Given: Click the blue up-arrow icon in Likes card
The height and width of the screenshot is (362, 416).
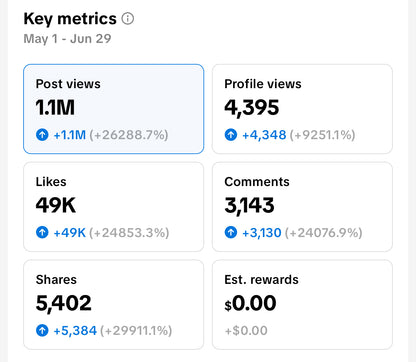Looking at the screenshot, I should [42, 232].
